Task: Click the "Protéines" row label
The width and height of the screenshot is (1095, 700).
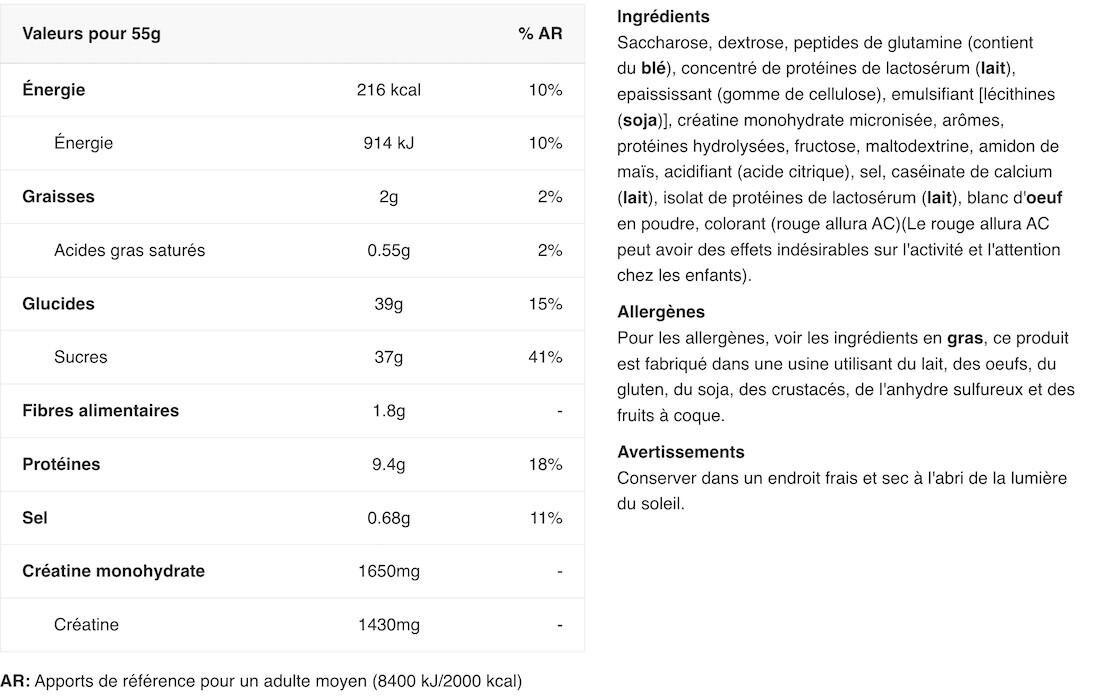Action: click(x=61, y=464)
